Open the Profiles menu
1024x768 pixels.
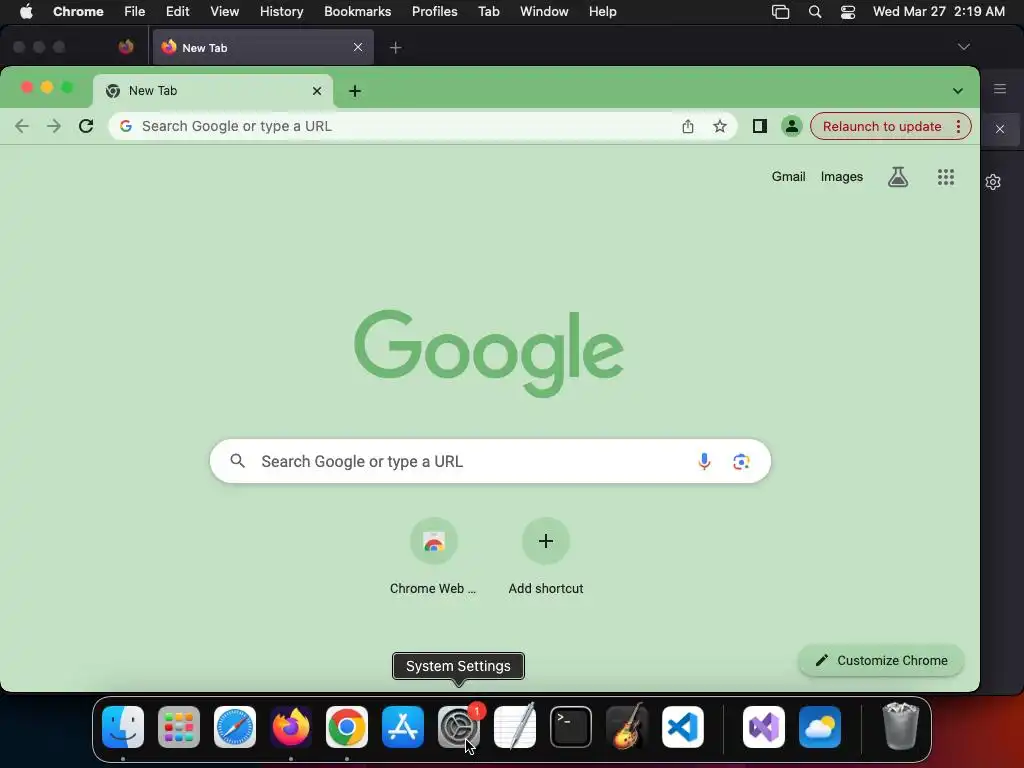click(434, 11)
